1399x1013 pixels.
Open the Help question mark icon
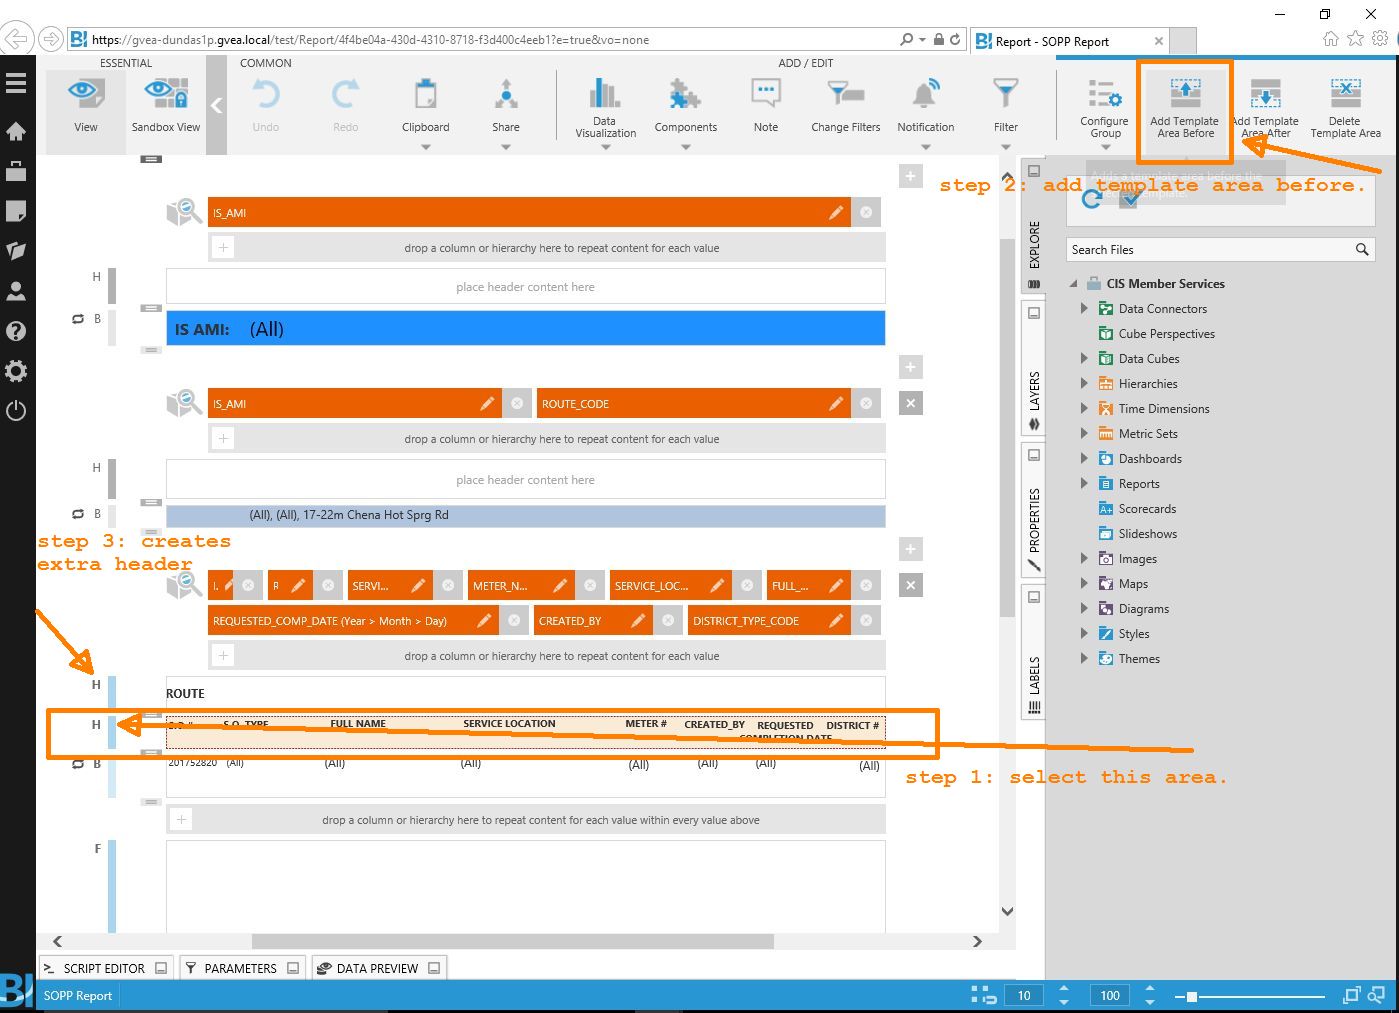click(x=16, y=331)
